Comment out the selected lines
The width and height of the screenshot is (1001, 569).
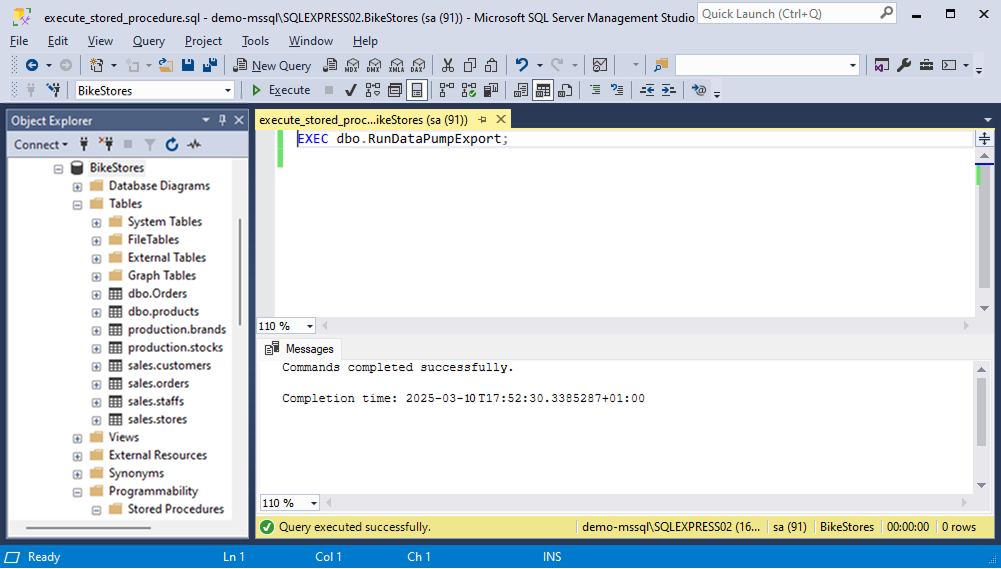(x=595, y=90)
